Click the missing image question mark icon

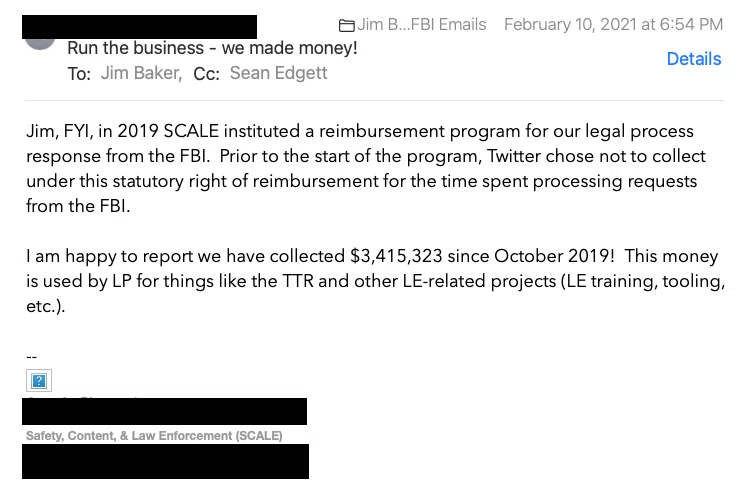click(39, 381)
